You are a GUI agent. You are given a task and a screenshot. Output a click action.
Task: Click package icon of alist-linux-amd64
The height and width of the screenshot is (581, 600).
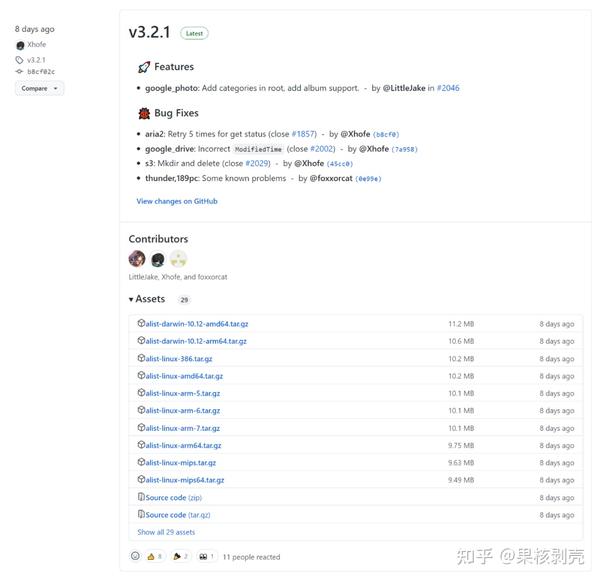141,375
